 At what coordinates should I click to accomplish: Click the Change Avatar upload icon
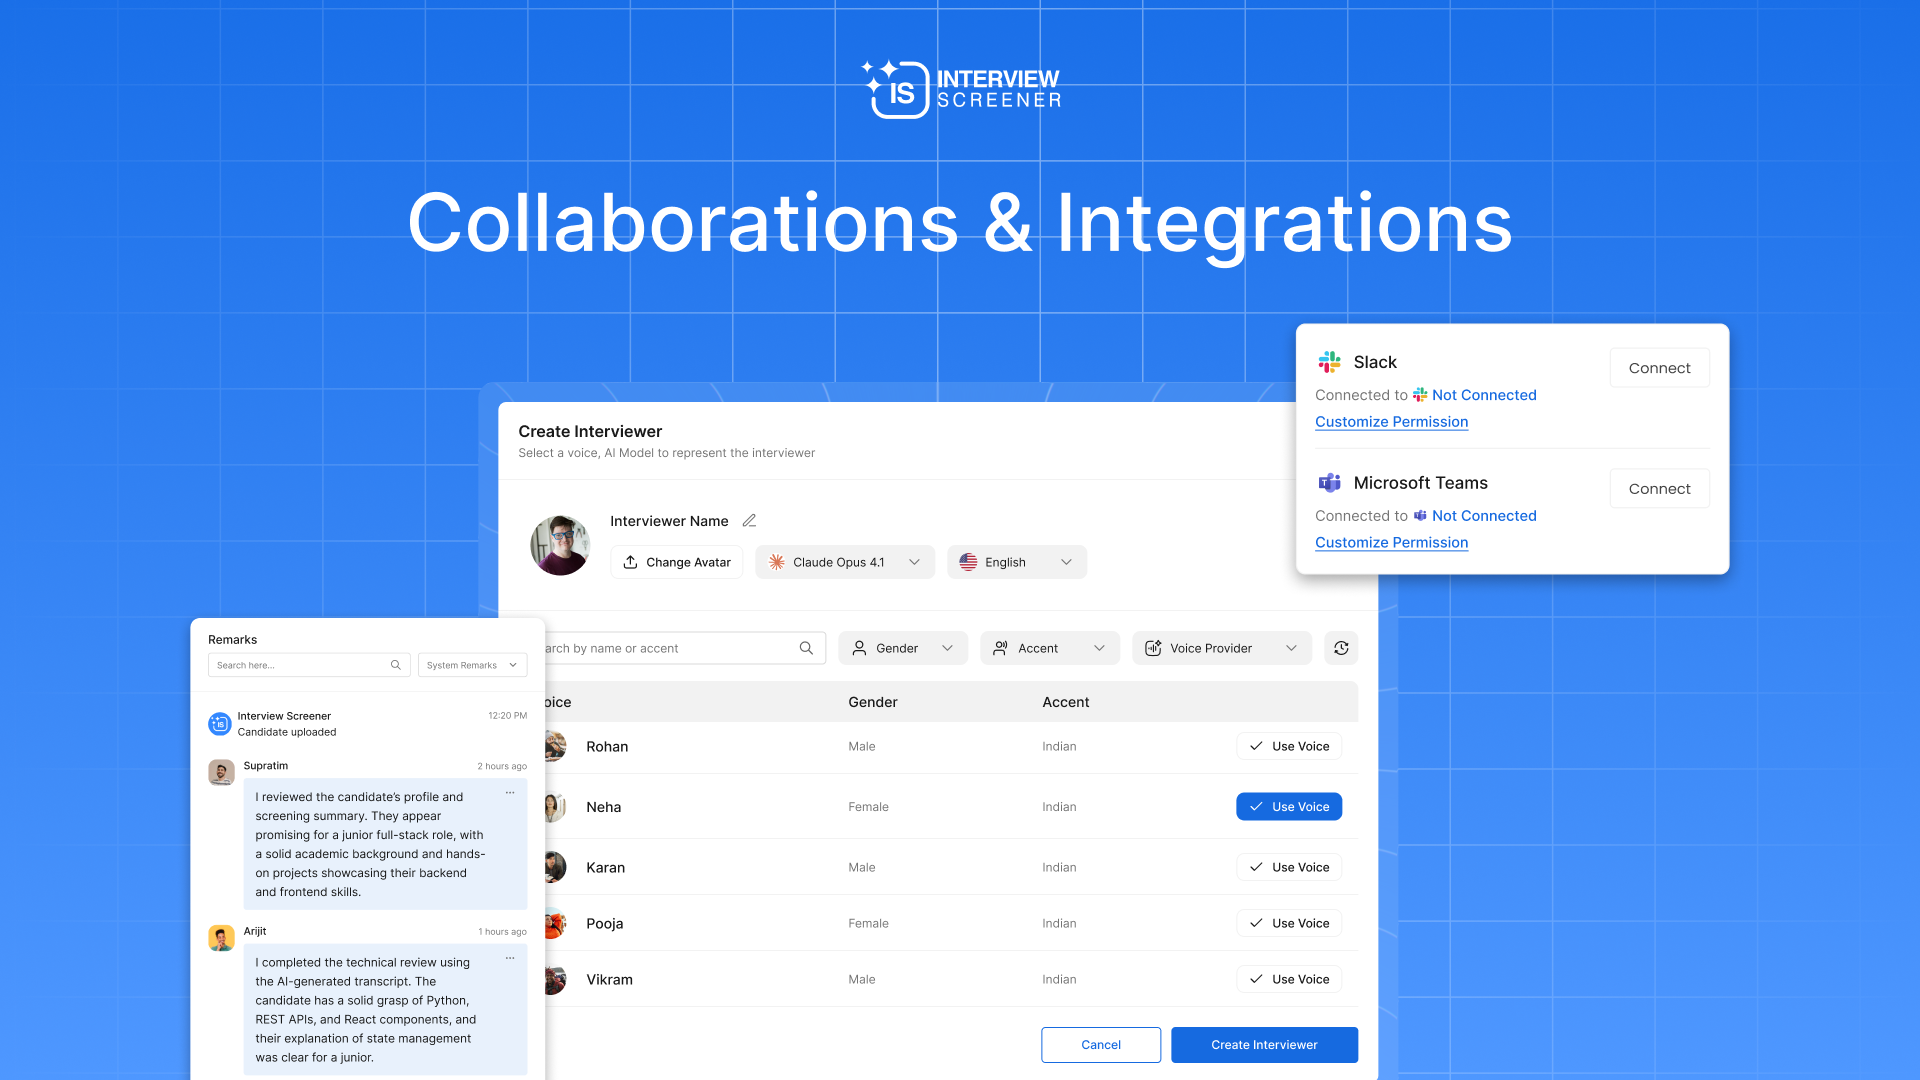coord(630,562)
